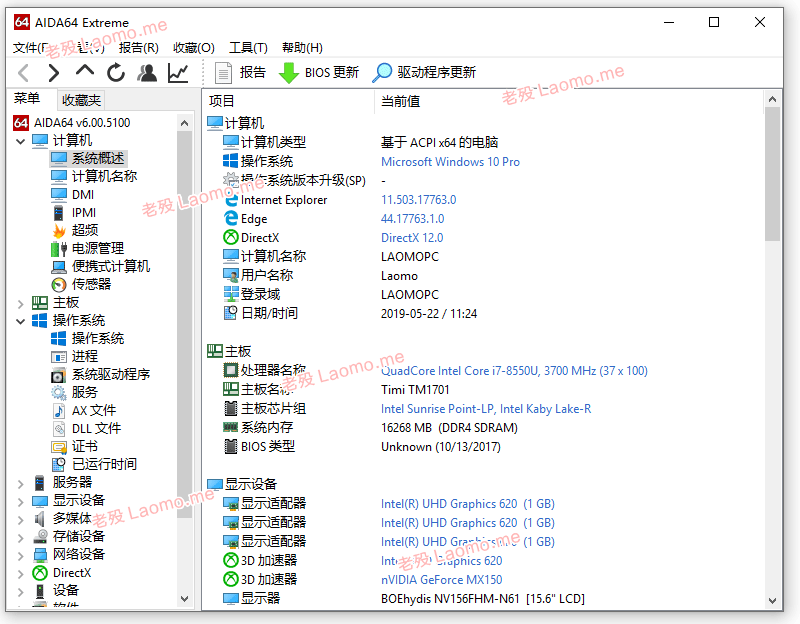Click the main panel scroll down arrow
The image size is (800, 624).
tap(772, 601)
